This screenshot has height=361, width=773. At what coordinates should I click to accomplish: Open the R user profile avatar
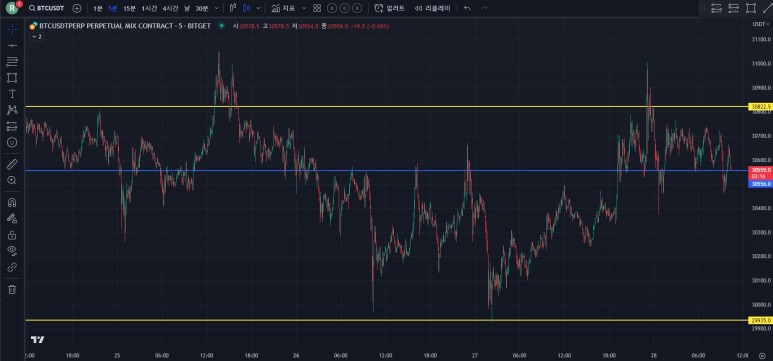pos(12,8)
